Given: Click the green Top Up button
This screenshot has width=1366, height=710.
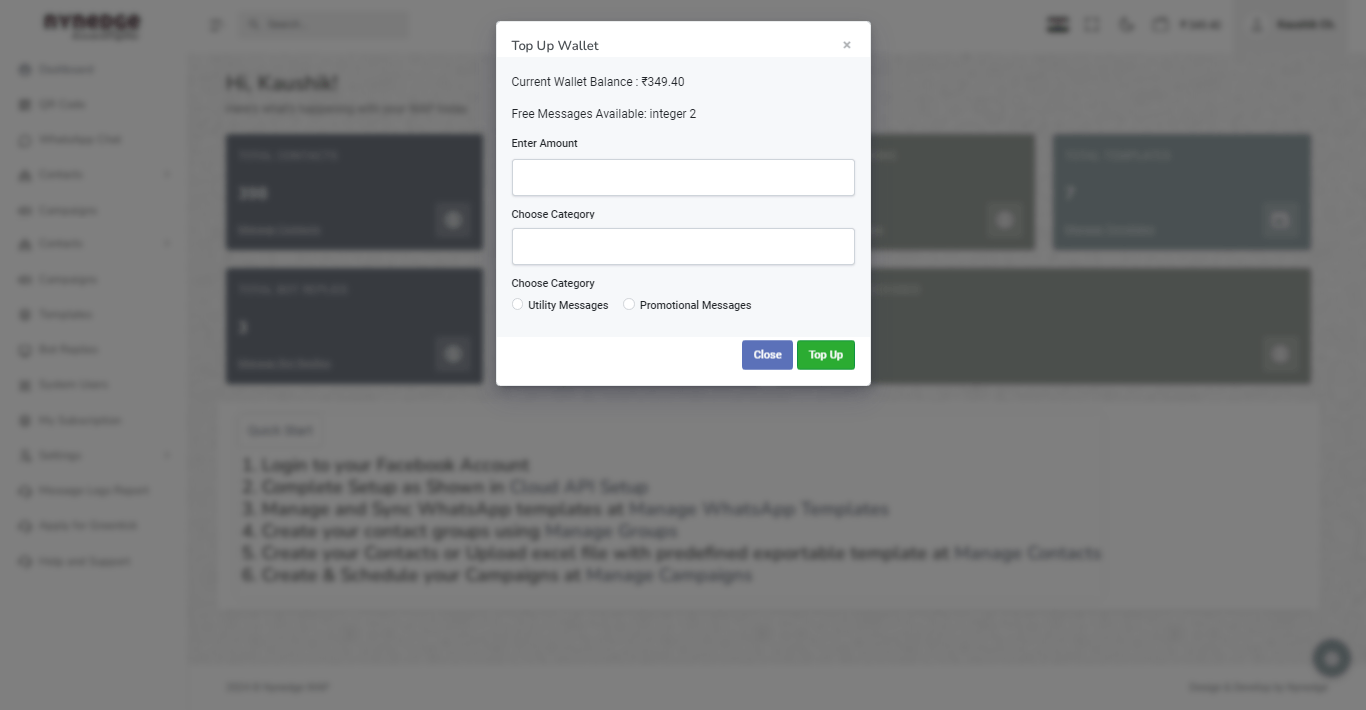Looking at the screenshot, I should pyautogui.click(x=826, y=355).
